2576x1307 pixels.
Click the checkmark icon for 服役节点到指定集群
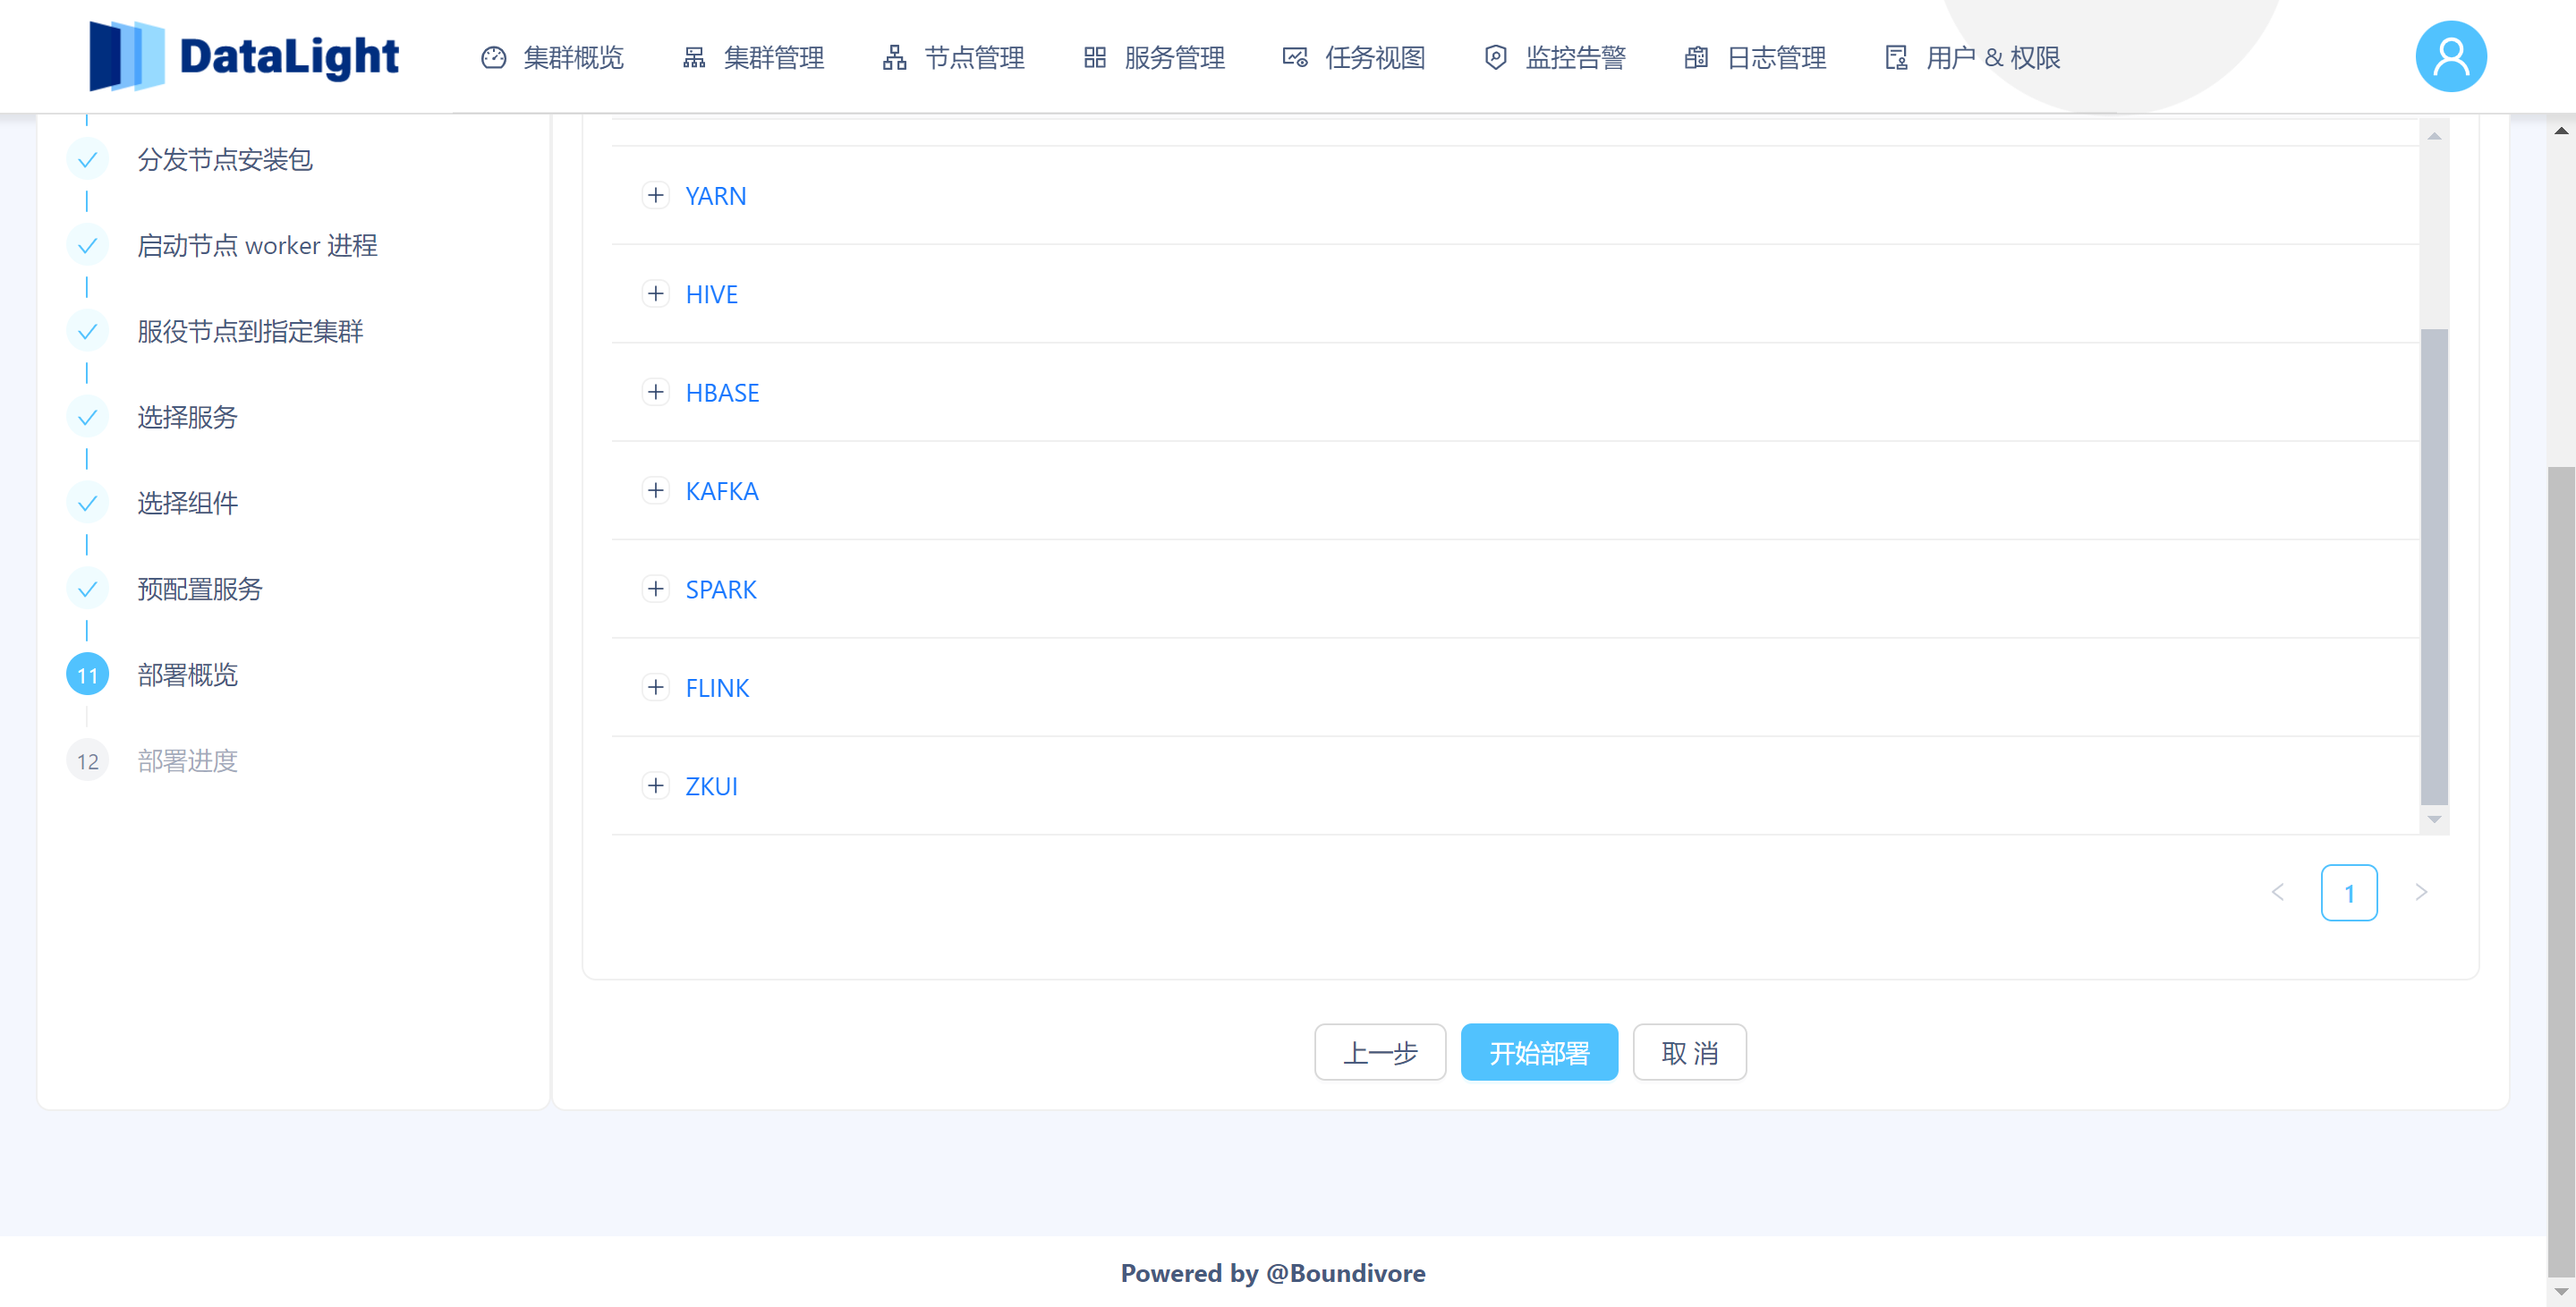pos(87,332)
